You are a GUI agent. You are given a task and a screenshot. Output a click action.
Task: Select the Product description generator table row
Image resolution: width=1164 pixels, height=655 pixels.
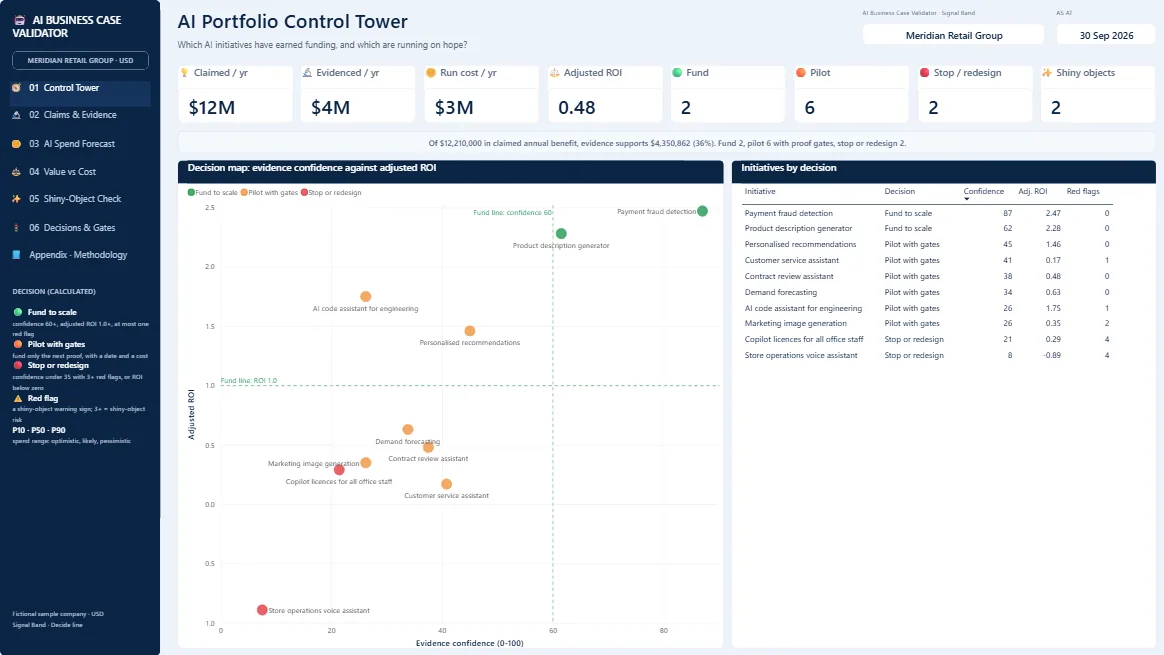point(928,229)
